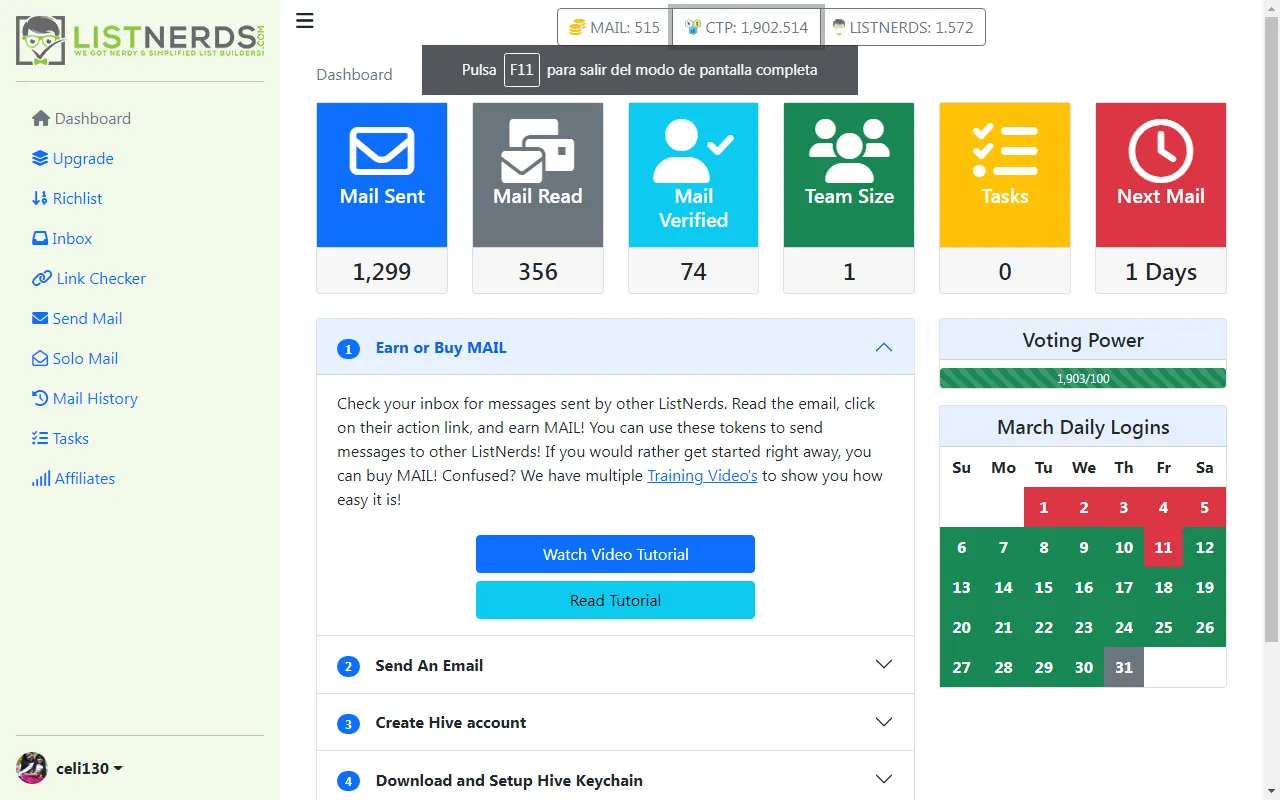Click the March Daily Logins heading
Image resolution: width=1280 pixels, height=800 pixels.
1083,427
